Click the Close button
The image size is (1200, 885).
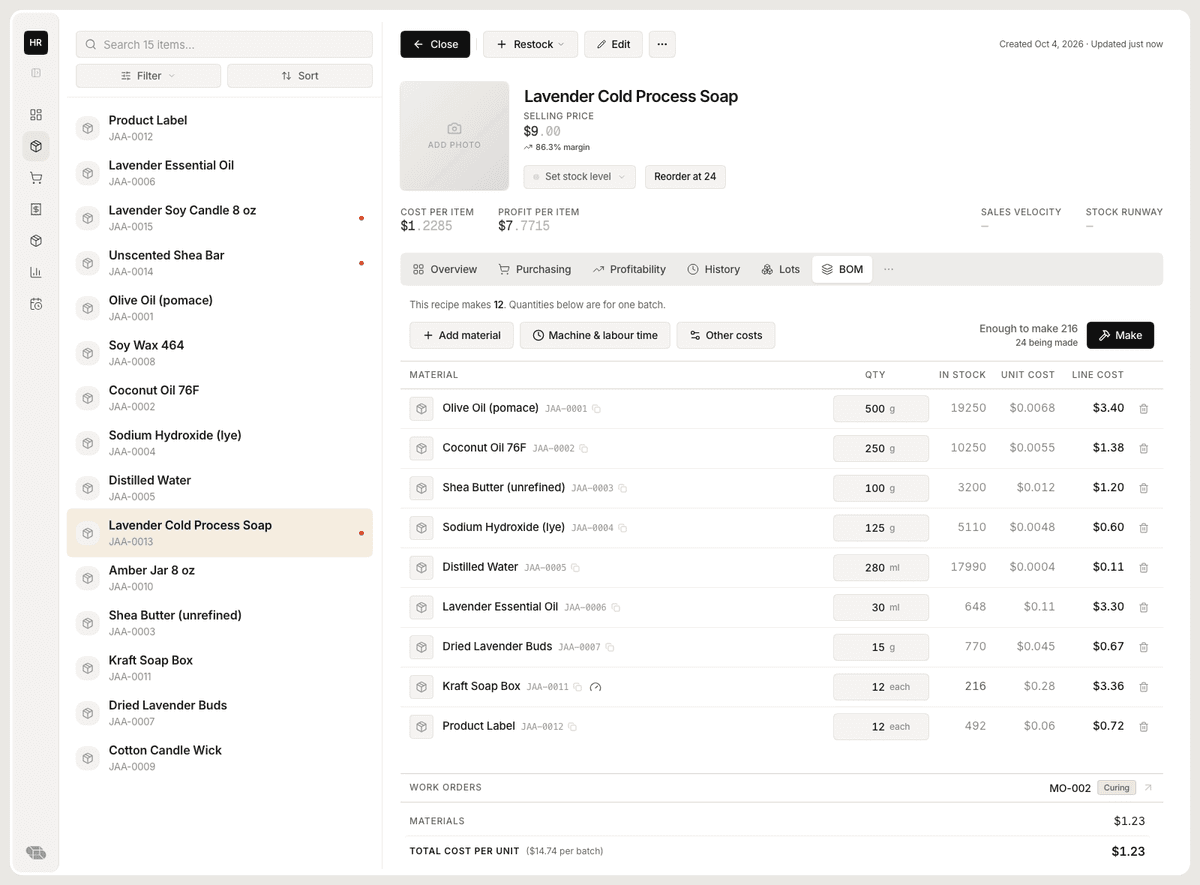435,44
